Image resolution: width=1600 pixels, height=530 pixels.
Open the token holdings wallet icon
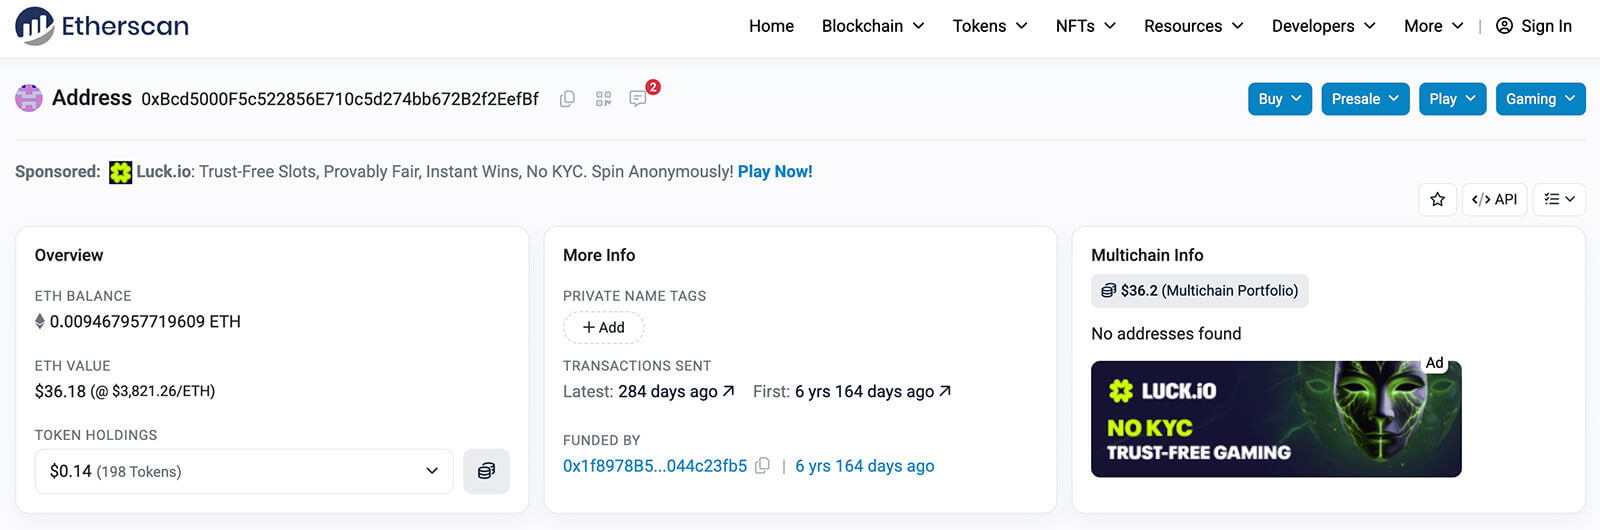click(x=486, y=471)
